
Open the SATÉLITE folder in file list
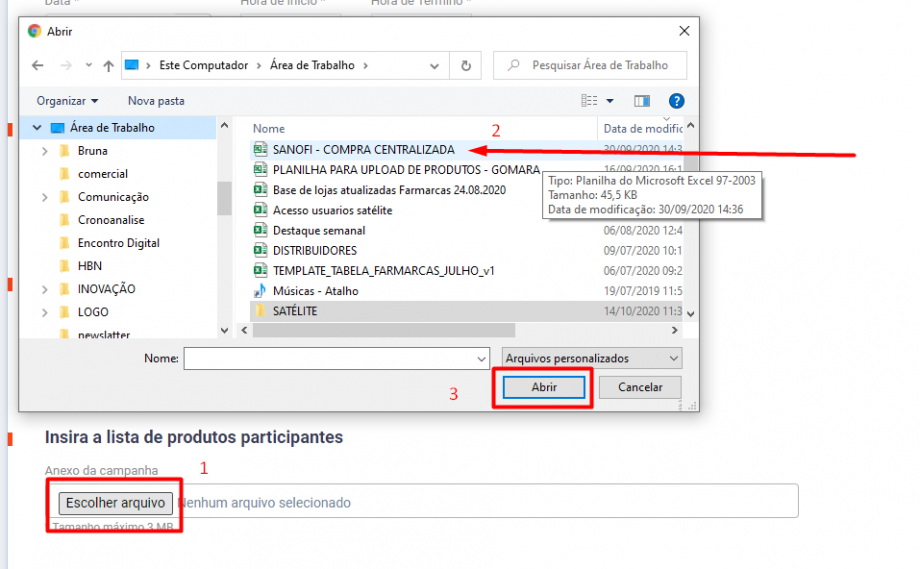(295, 311)
